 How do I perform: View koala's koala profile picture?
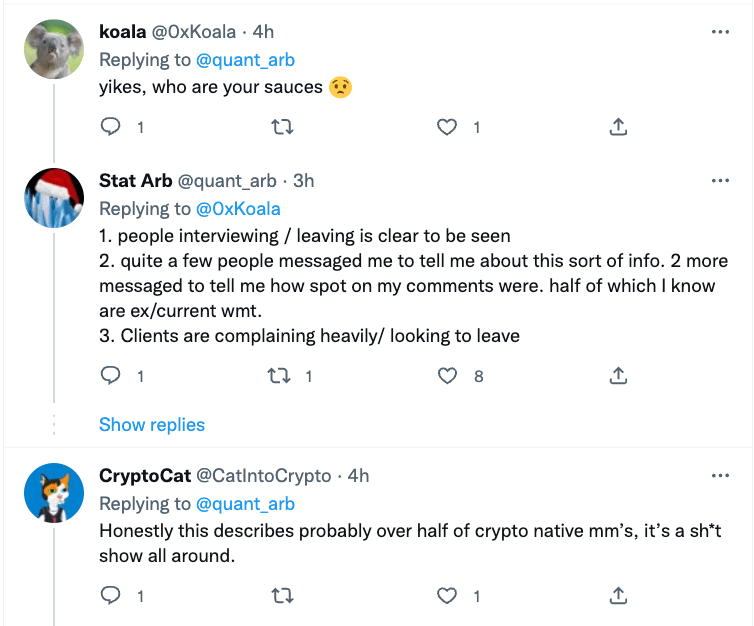coord(53,49)
